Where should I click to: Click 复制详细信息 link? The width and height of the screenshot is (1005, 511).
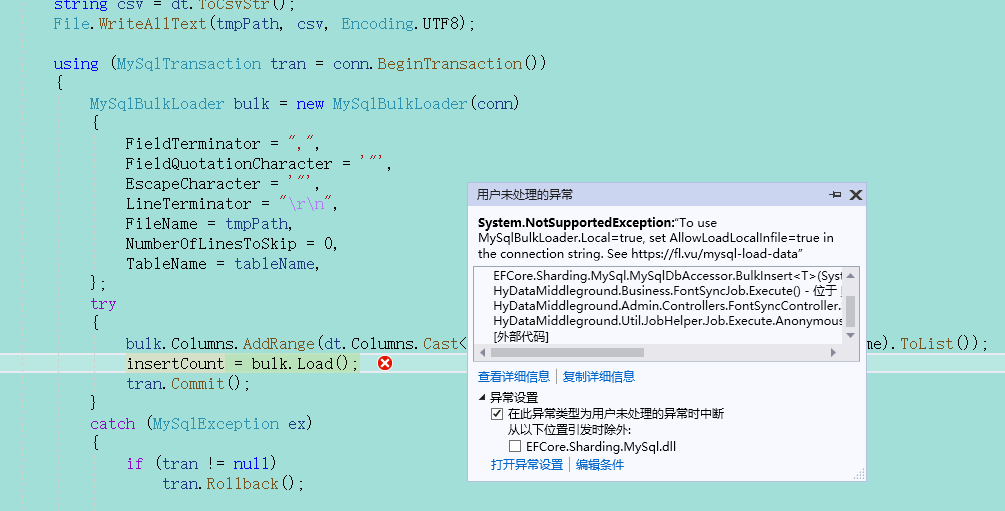pyautogui.click(x=598, y=377)
